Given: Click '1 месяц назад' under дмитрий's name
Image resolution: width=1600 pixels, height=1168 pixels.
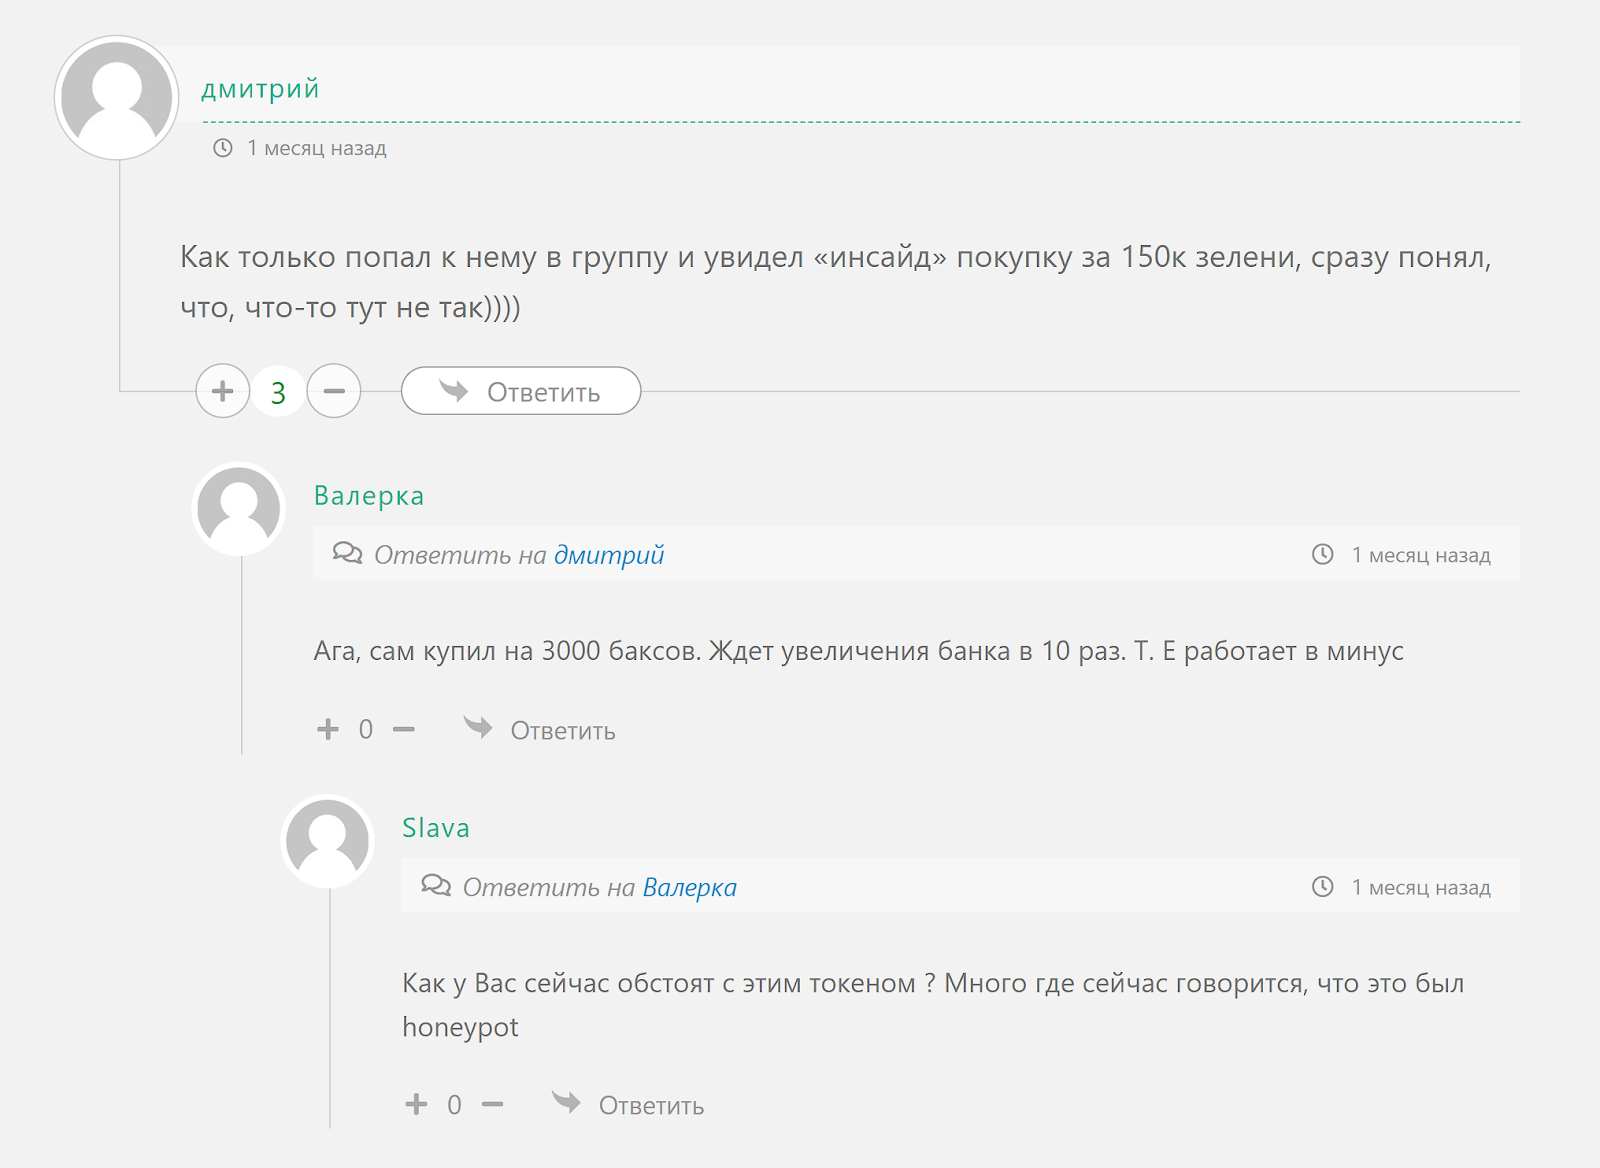Looking at the screenshot, I should tap(317, 148).
